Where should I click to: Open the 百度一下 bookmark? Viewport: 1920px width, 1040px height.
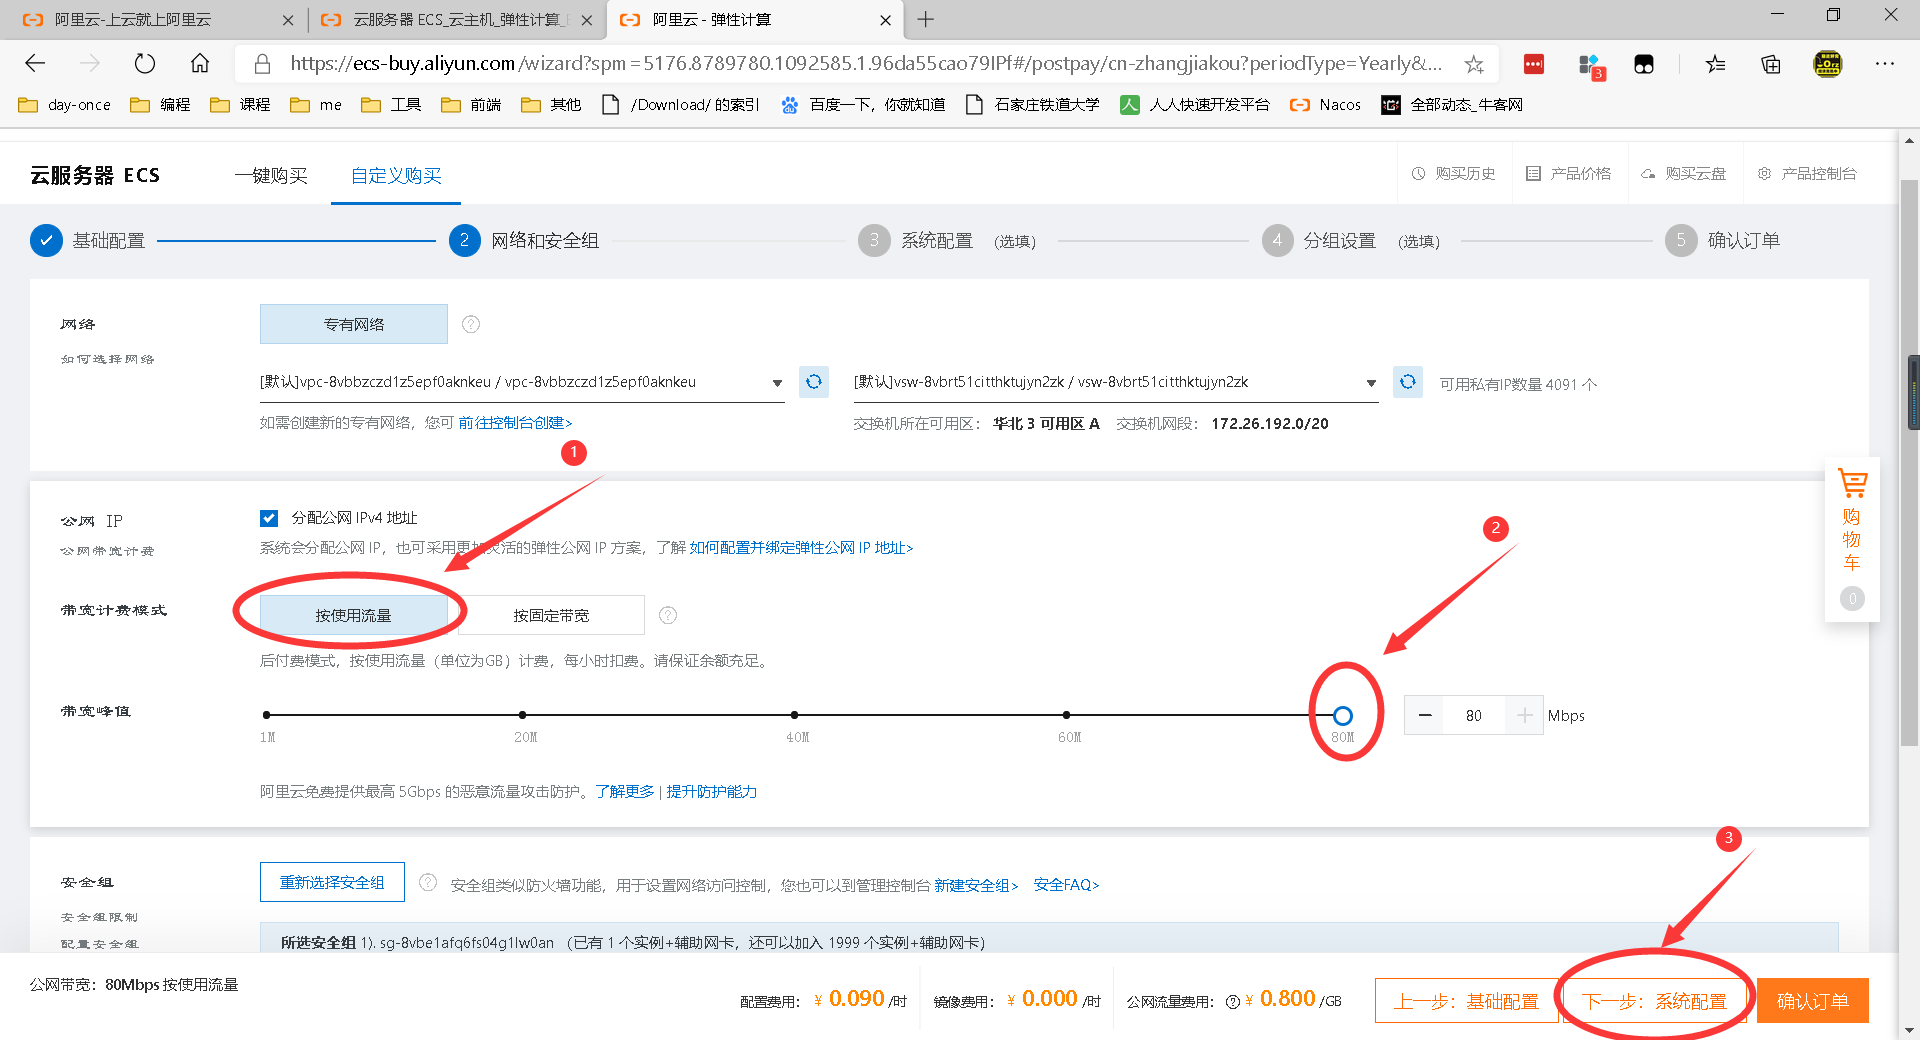pos(864,104)
